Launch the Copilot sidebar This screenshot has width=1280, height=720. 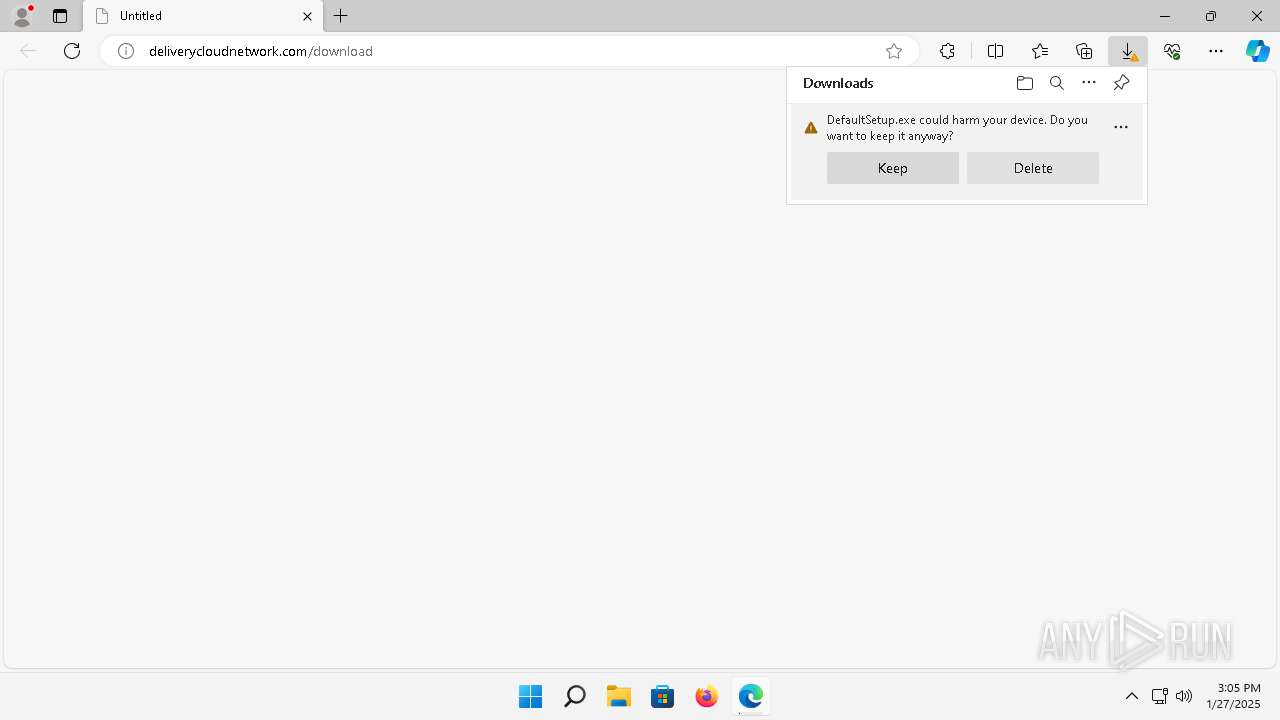1257,51
